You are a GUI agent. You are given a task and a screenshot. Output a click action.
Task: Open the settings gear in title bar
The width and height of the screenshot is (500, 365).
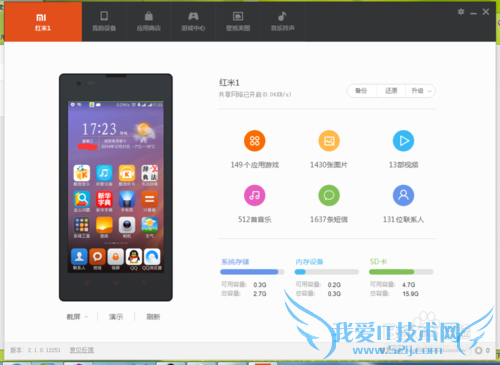tap(461, 12)
